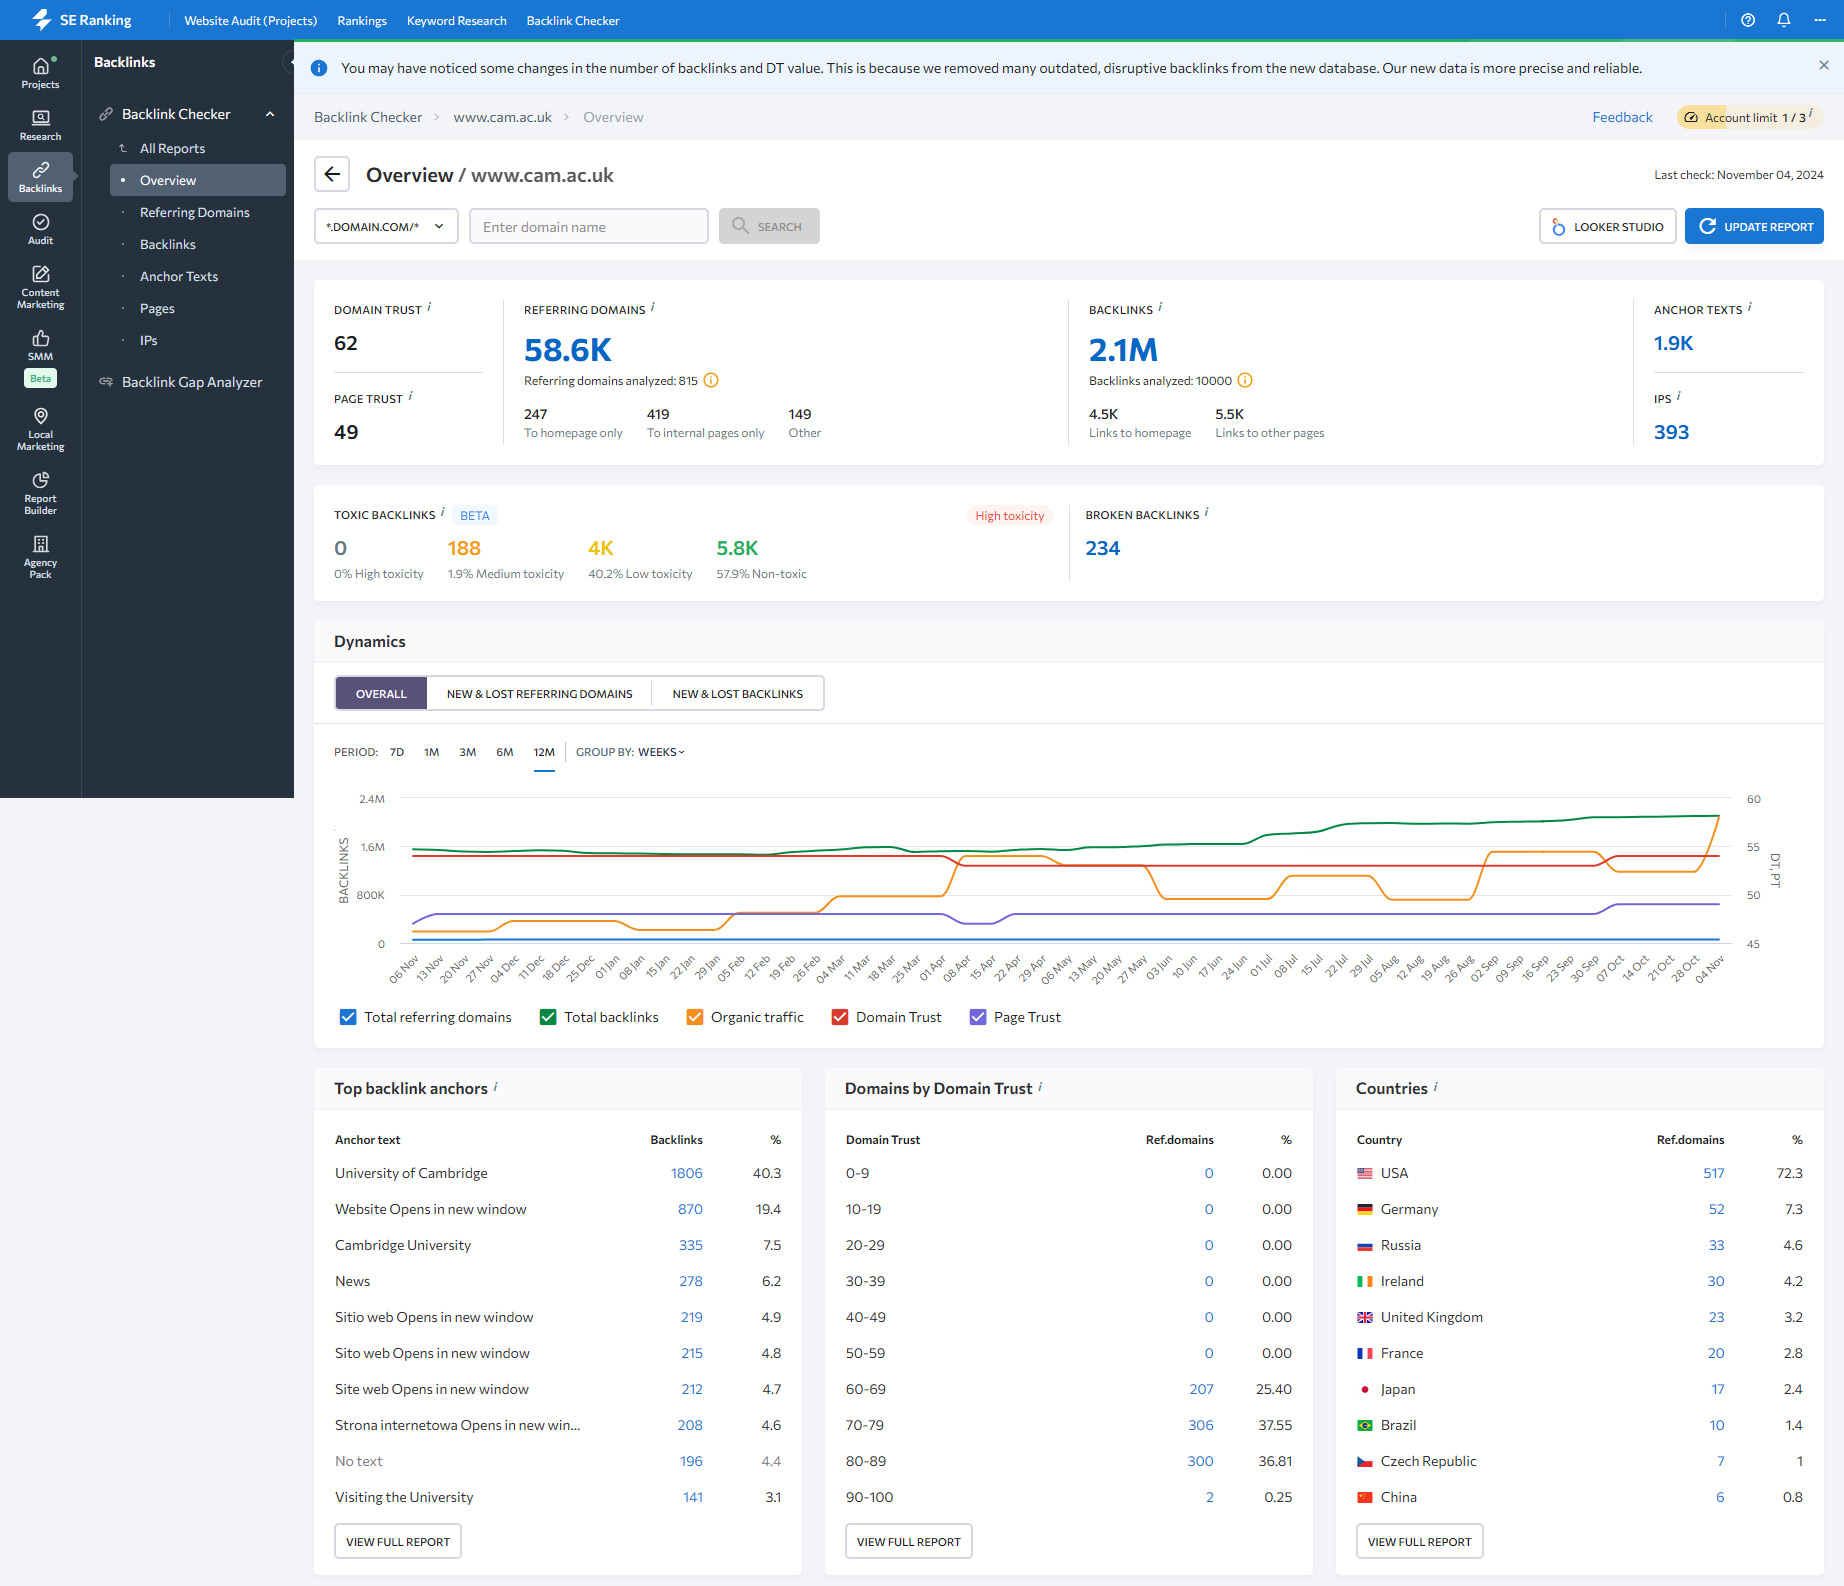1844x1586 pixels.
Task: Open Website Audit (Projects) menu
Action: 250,20
